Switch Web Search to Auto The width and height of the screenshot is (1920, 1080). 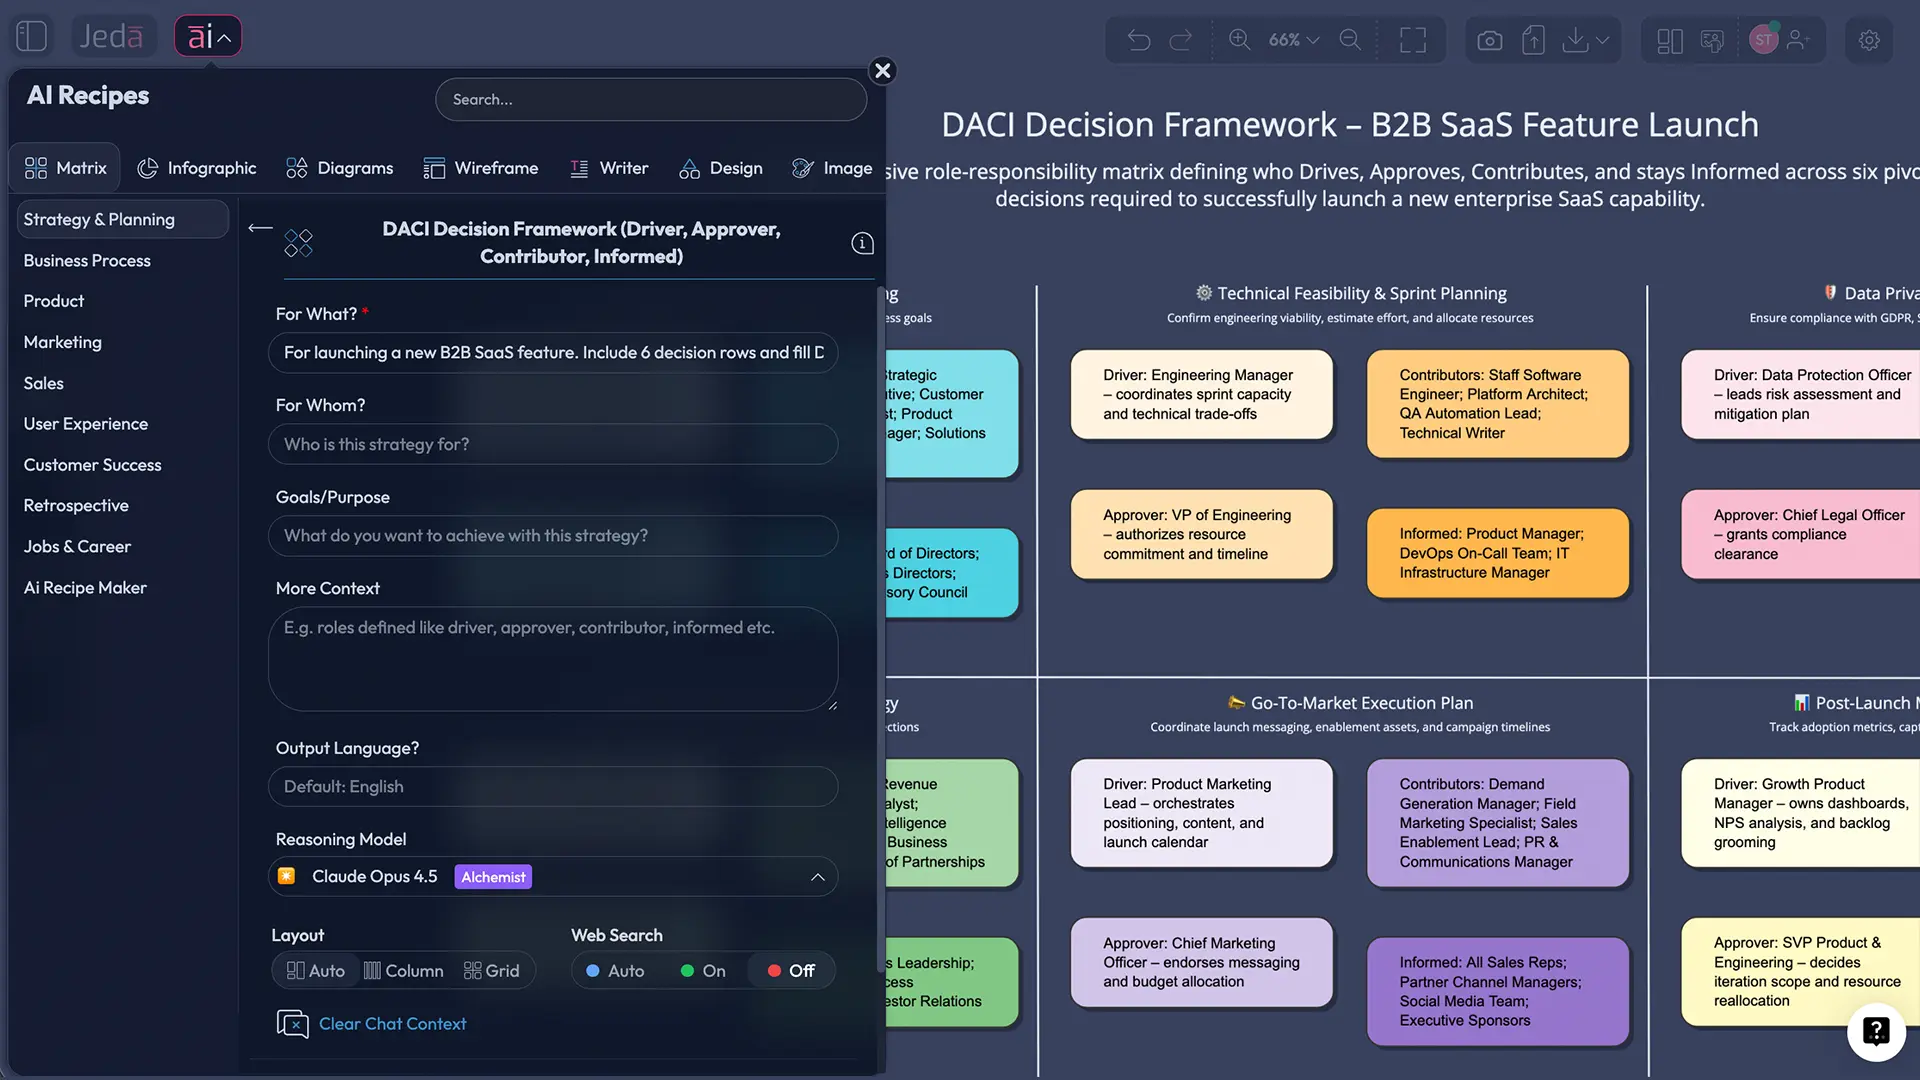tap(616, 970)
